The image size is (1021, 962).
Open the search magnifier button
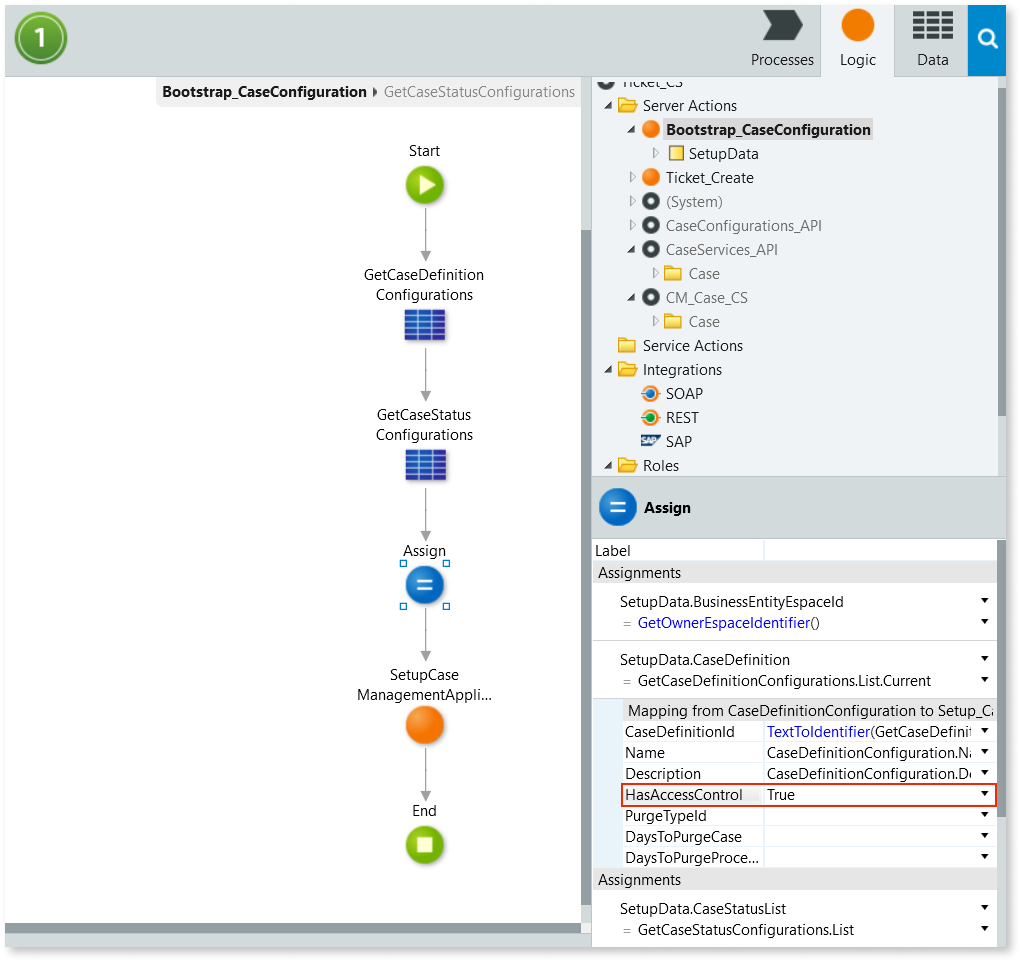point(987,40)
